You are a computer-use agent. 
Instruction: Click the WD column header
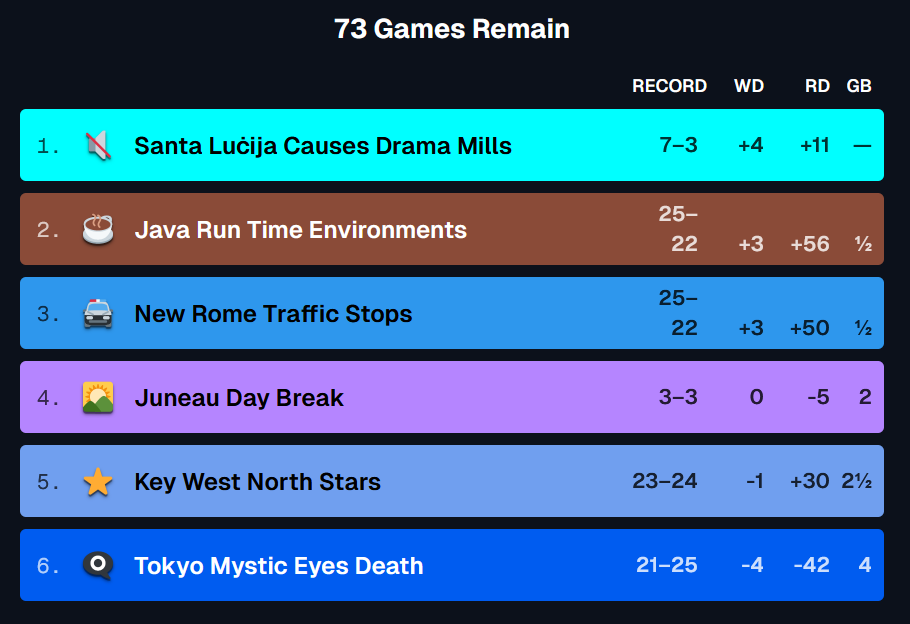pos(749,86)
